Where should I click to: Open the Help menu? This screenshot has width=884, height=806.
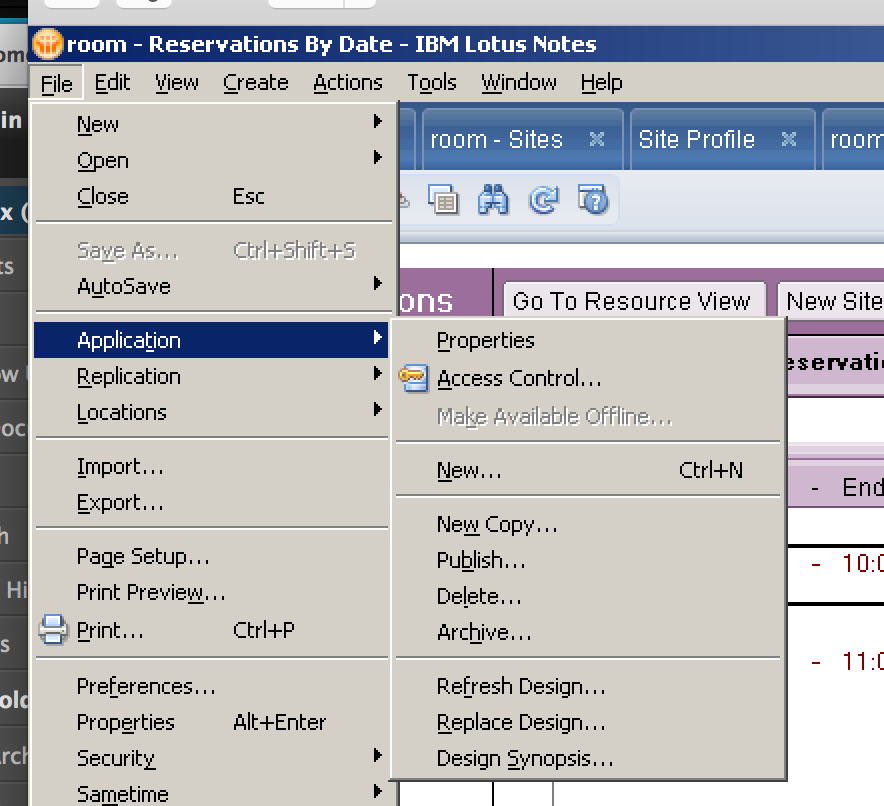click(602, 83)
